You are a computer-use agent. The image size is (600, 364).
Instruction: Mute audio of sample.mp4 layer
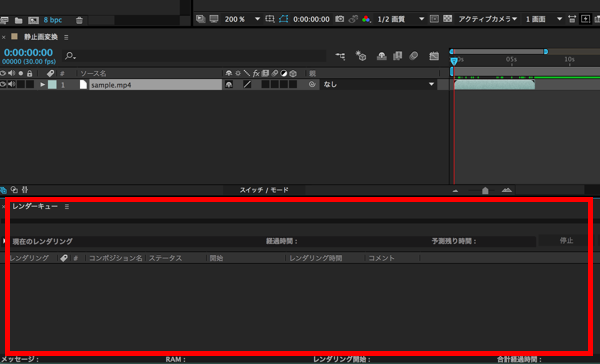click(12, 84)
